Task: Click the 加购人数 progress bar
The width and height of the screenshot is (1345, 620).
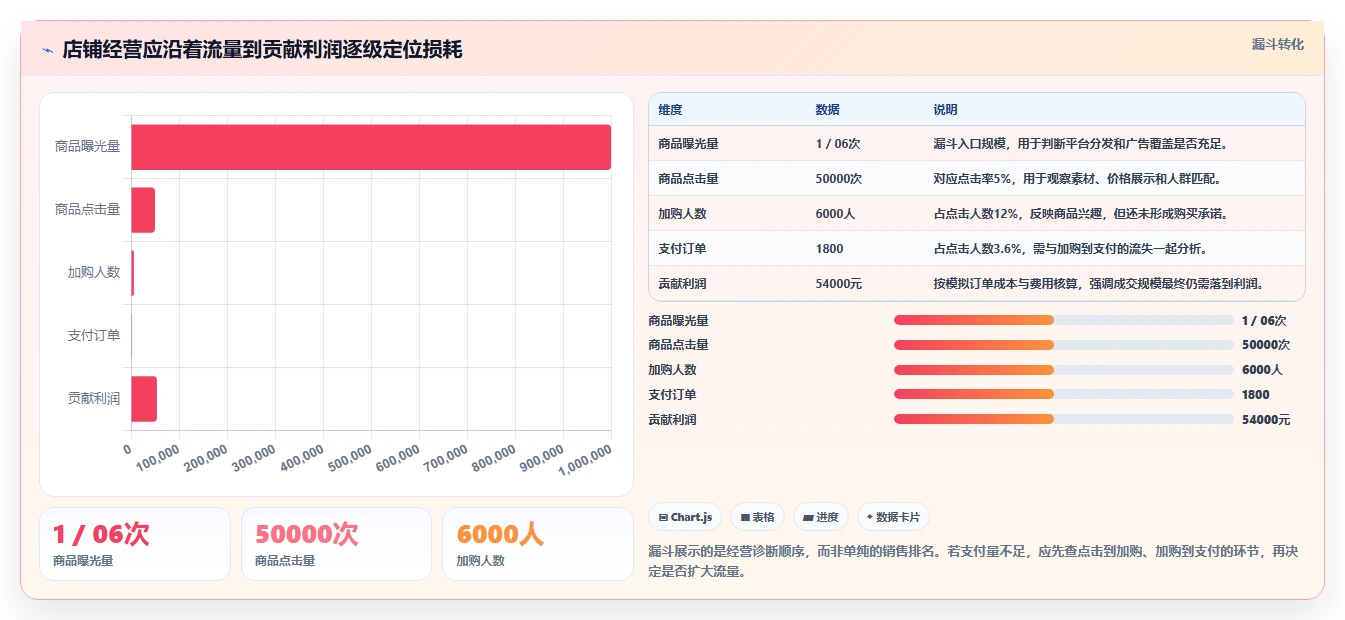Action: 1063,369
